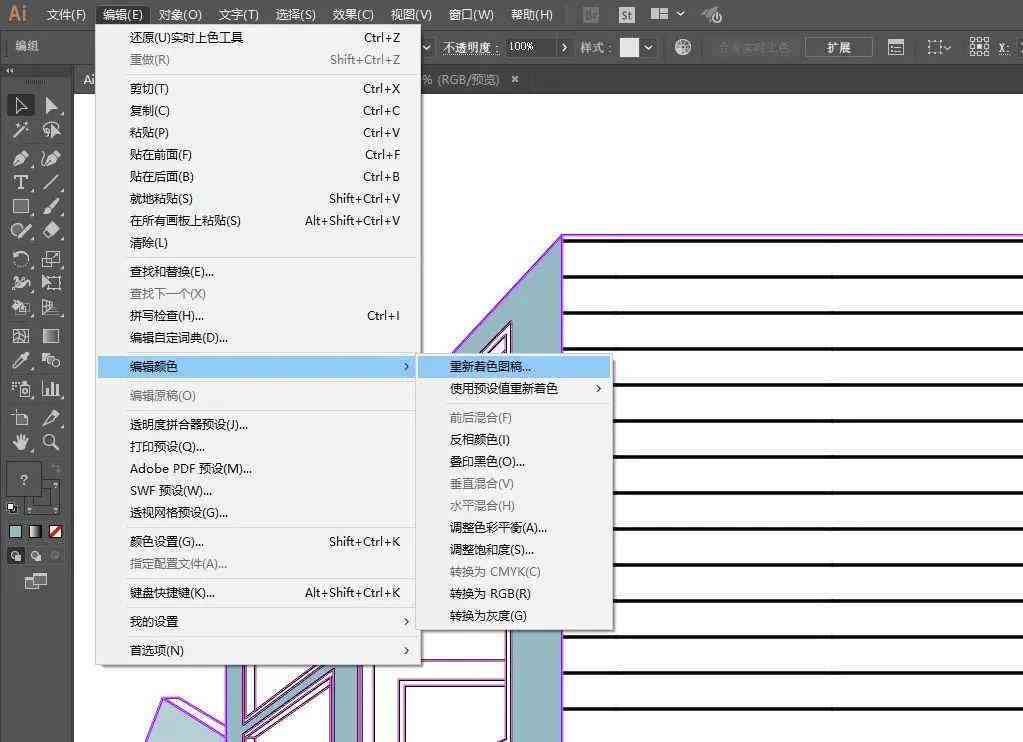Select the Perspective Grid tool
The width and height of the screenshot is (1023, 742).
point(51,307)
